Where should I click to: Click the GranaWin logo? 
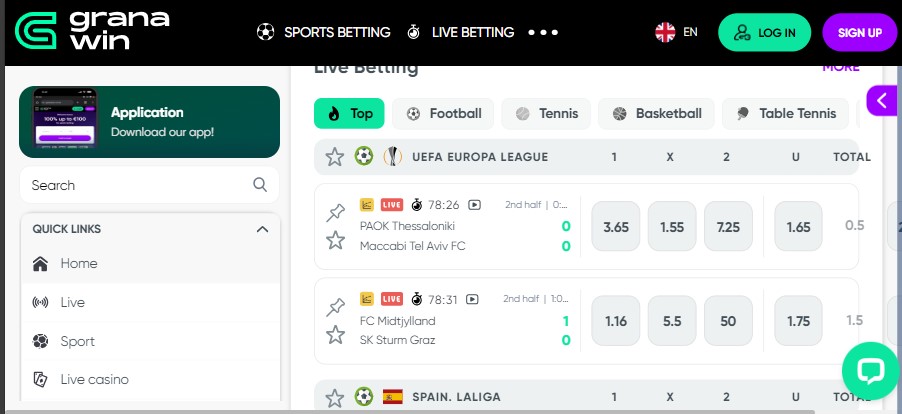[x=92, y=32]
